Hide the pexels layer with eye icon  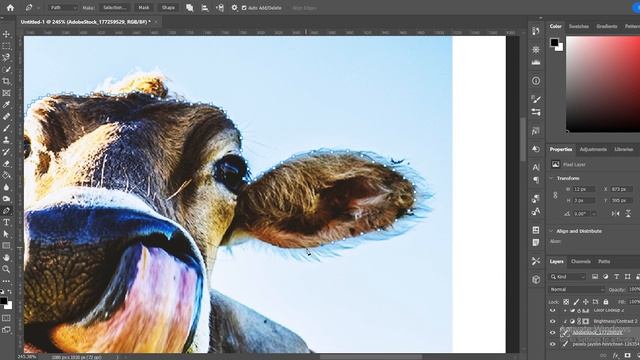click(x=553, y=344)
